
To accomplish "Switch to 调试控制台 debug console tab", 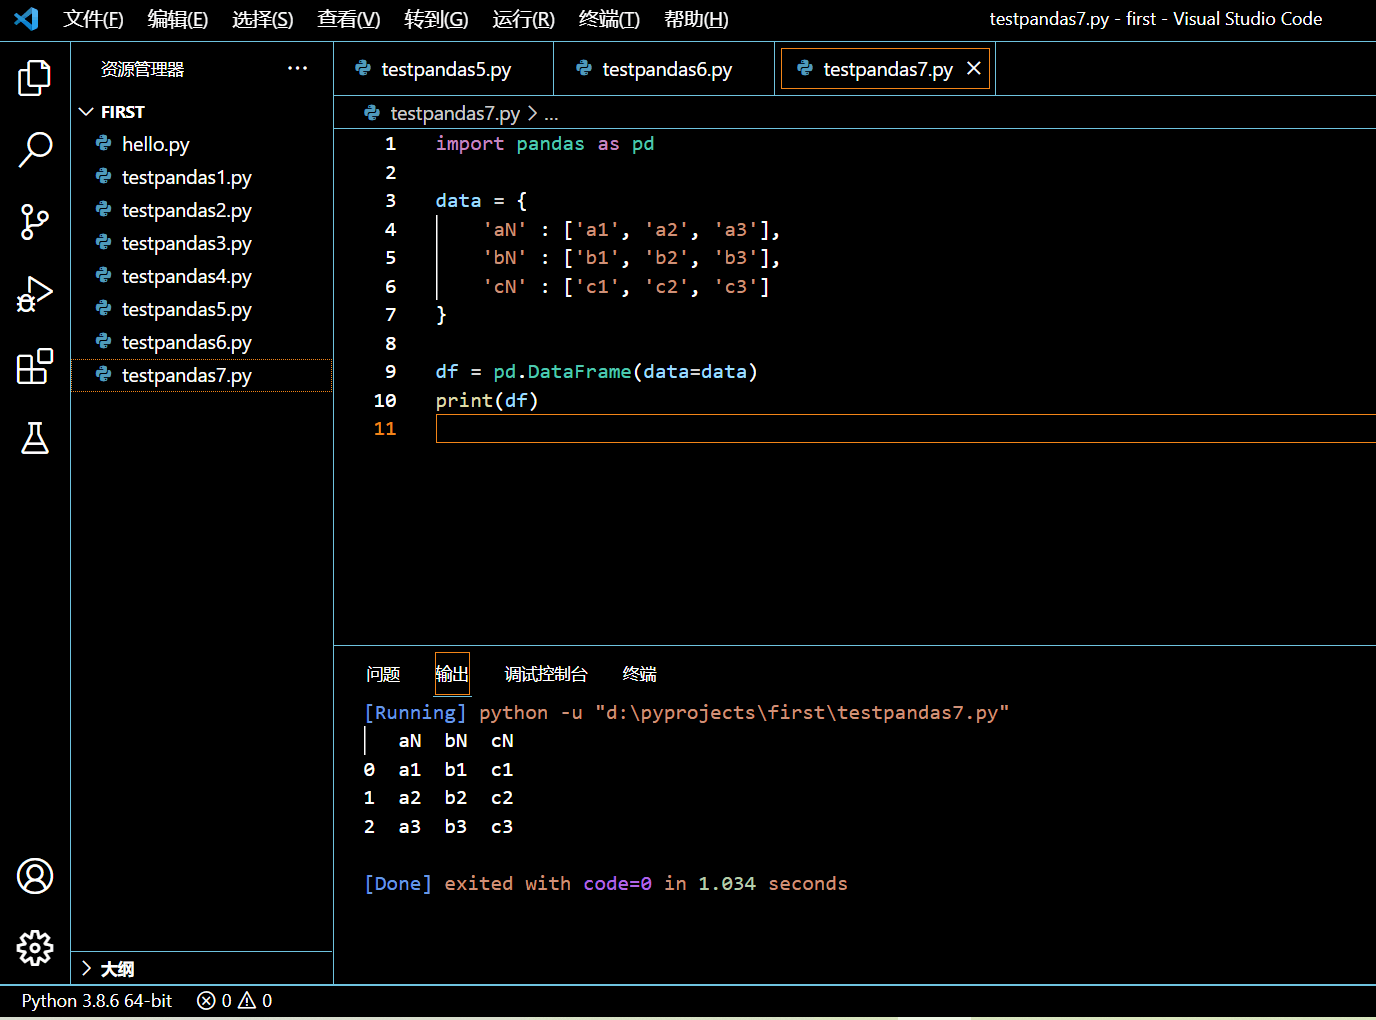I will coord(546,674).
